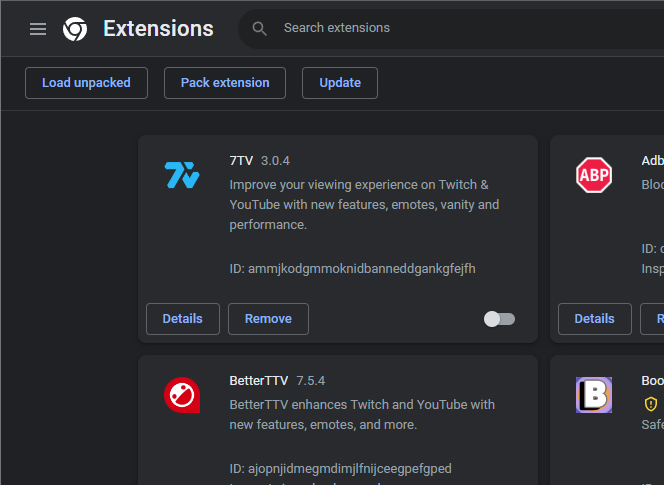Click the BetterTTV ID ajopnjidmegmdimjlfnijceegpefgped
The height and width of the screenshot is (485, 664).
click(x=340, y=469)
